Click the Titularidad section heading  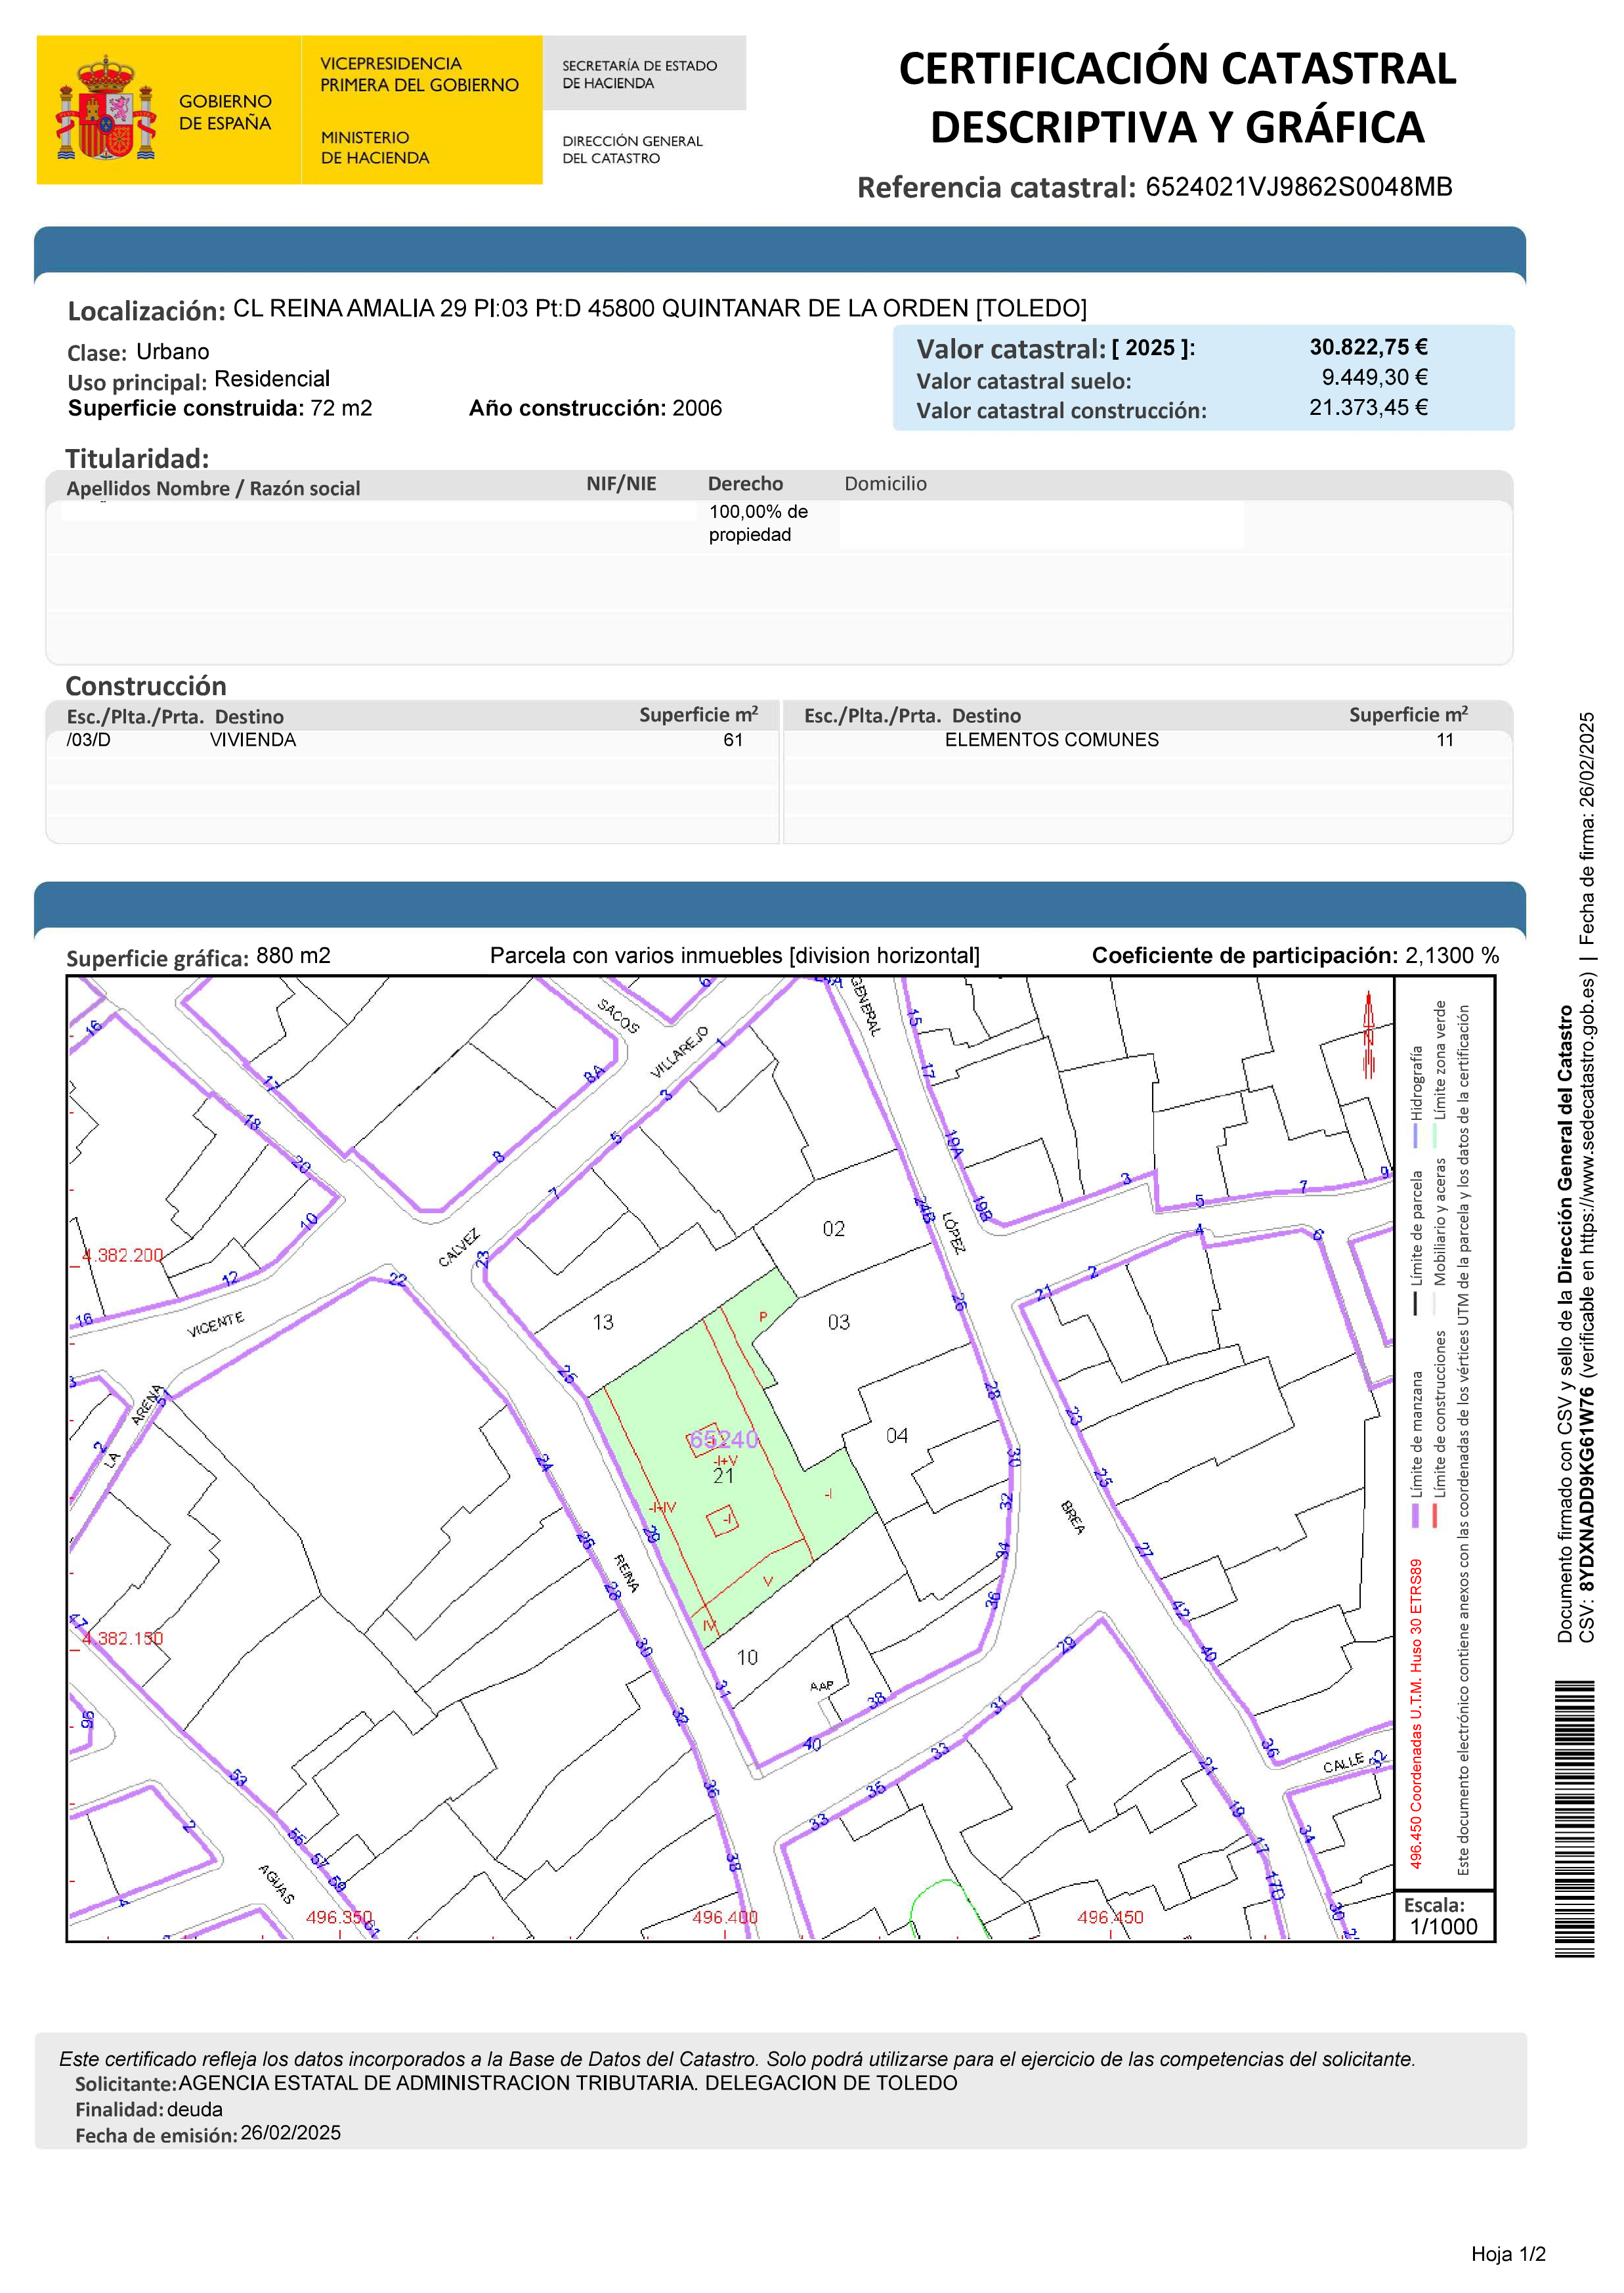pyautogui.click(x=137, y=459)
